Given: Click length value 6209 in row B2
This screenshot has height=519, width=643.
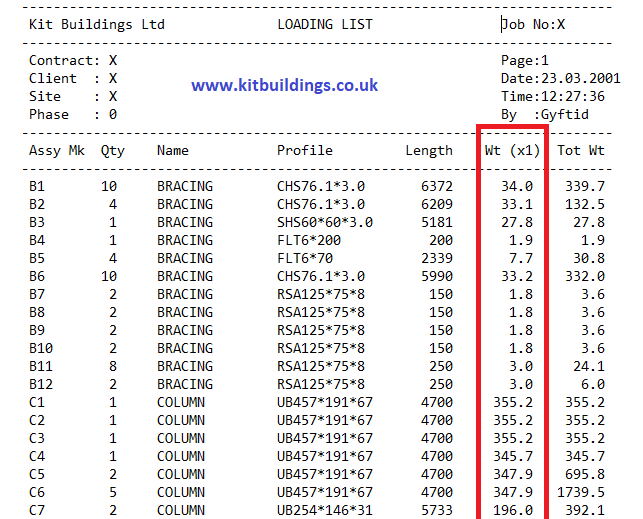Looking at the screenshot, I should tap(437, 204).
